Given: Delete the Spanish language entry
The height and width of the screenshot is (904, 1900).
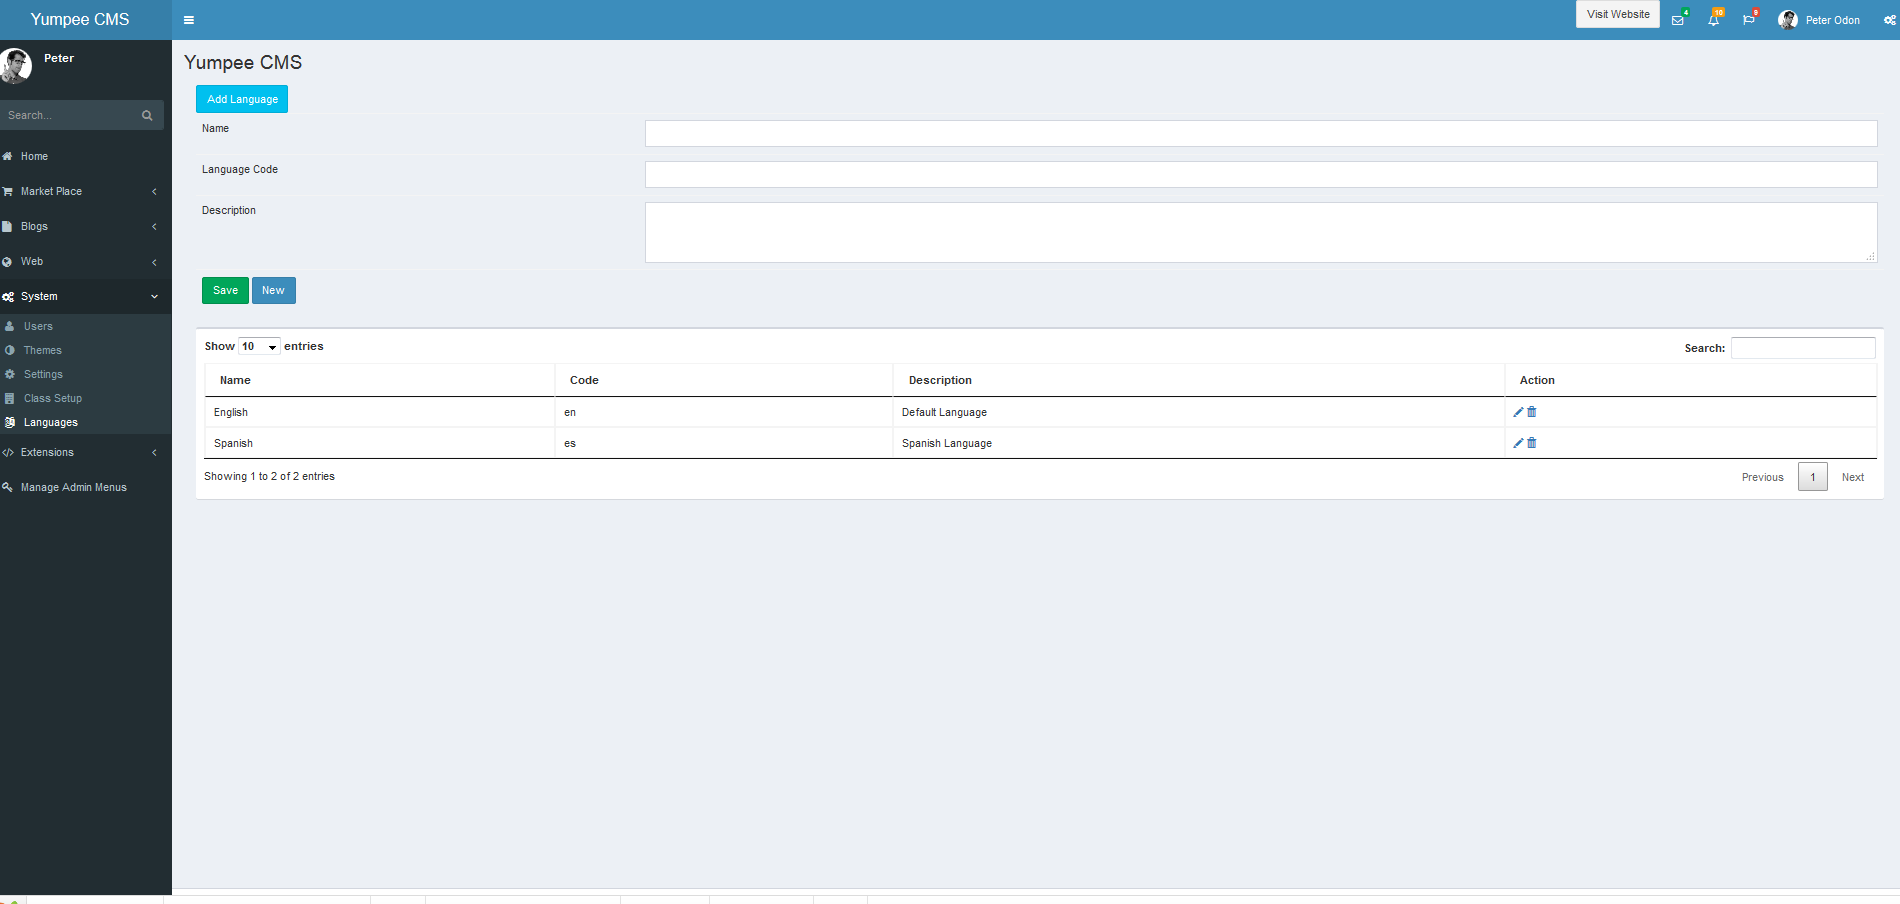Looking at the screenshot, I should (1532, 442).
